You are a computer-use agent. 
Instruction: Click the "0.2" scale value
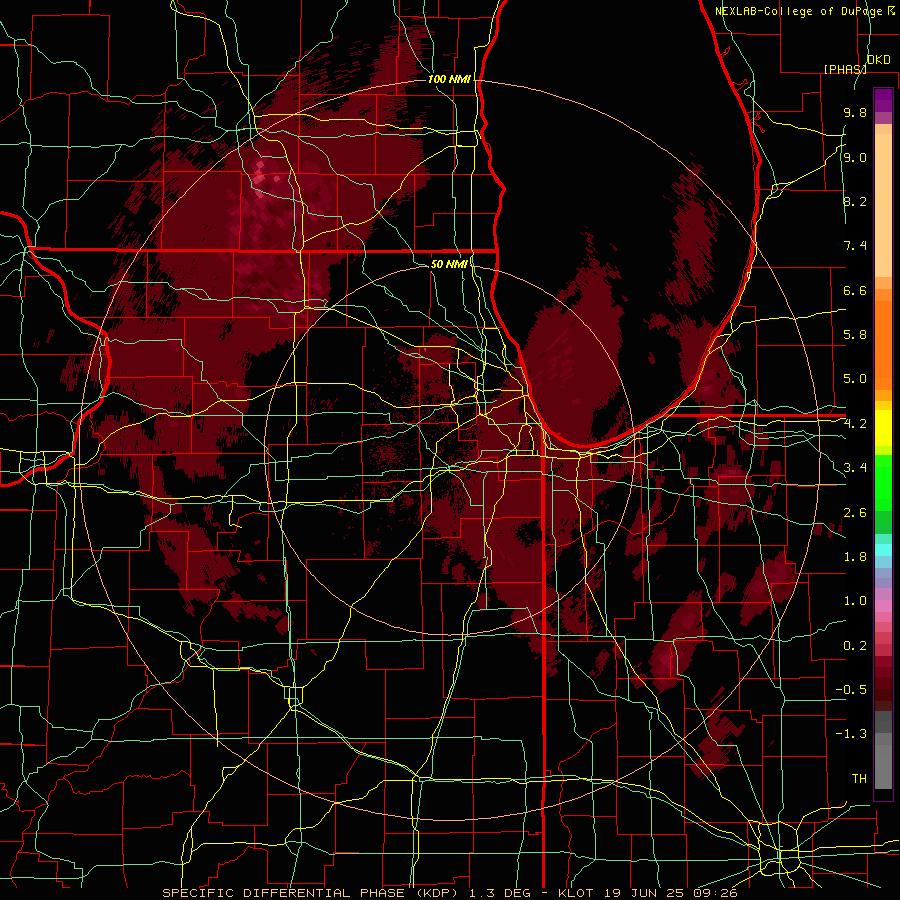(855, 646)
